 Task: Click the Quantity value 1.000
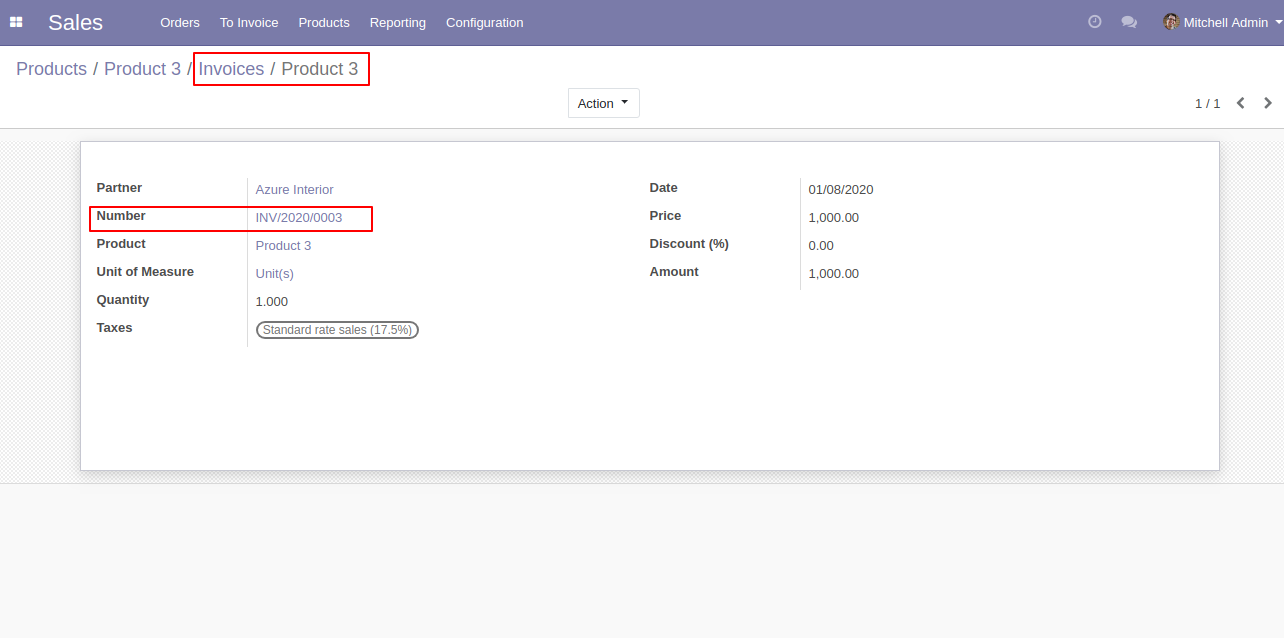click(272, 301)
